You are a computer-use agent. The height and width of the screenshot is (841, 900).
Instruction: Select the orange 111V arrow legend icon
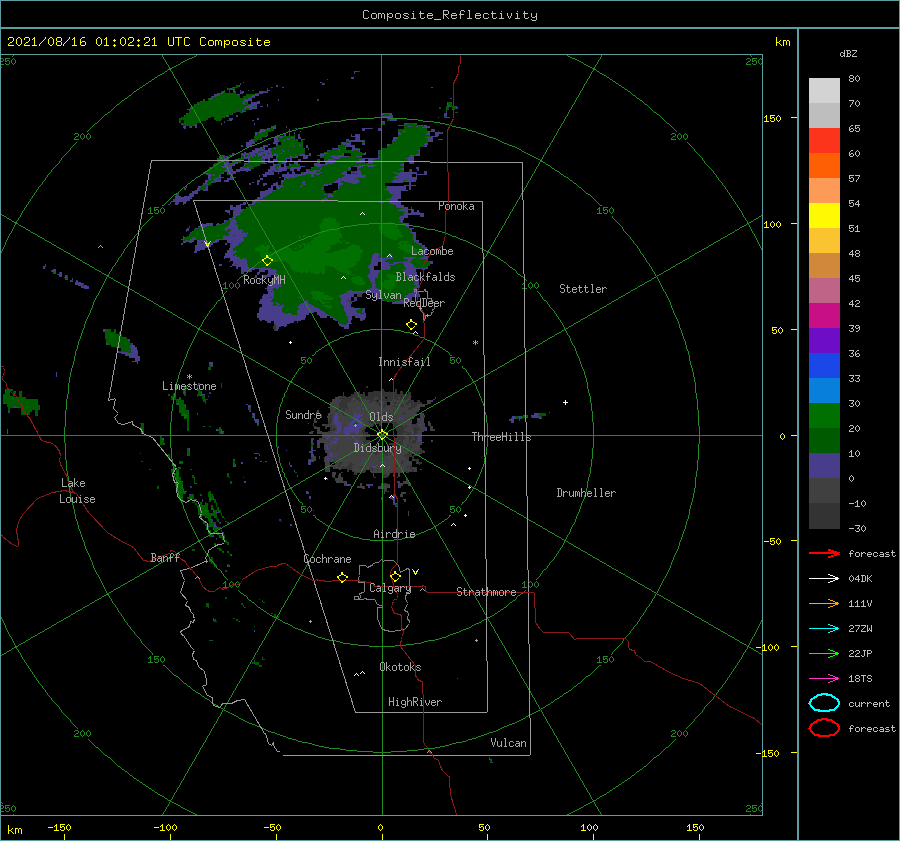pyautogui.click(x=824, y=603)
